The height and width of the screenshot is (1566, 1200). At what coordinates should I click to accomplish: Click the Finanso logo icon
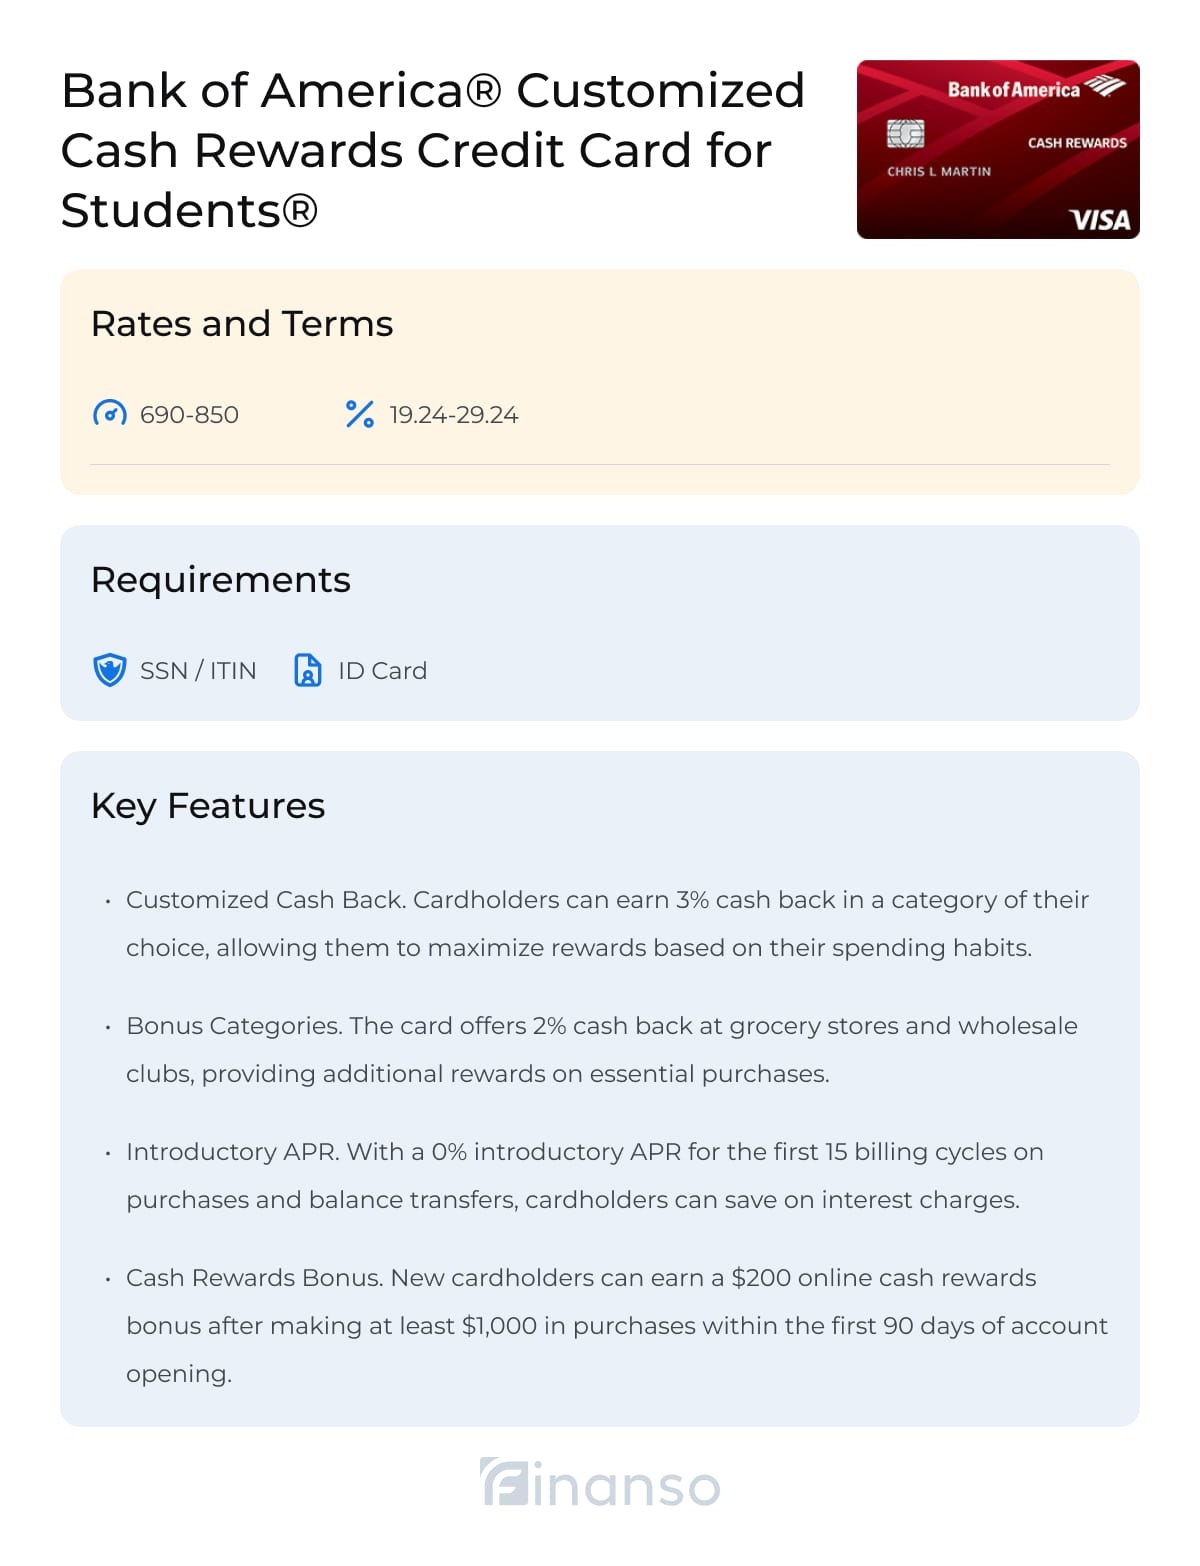pos(504,1482)
